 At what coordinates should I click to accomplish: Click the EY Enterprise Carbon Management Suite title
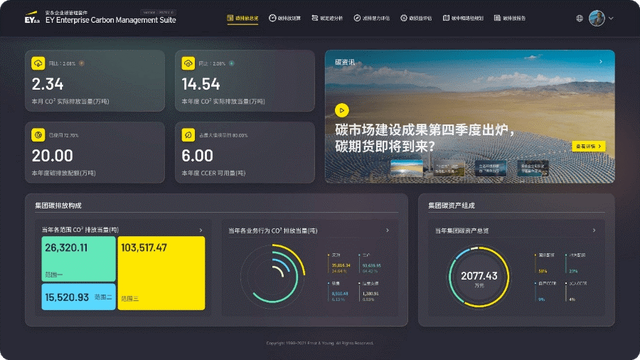111,20
